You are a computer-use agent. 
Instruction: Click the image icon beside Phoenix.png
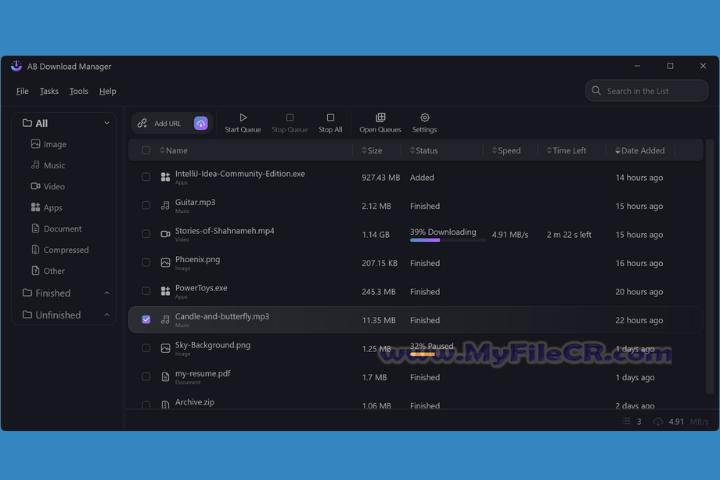[x=165, y=263]
